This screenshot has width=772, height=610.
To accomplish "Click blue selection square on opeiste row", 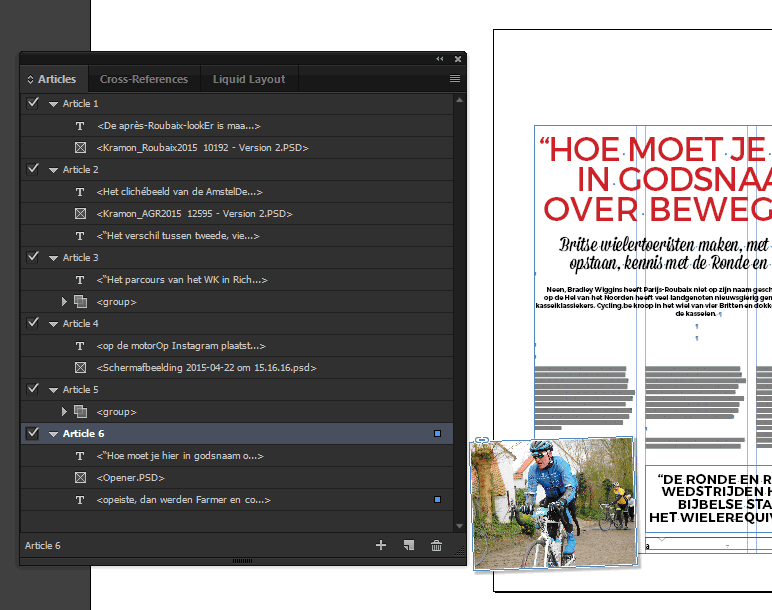I will pos(437,500).
